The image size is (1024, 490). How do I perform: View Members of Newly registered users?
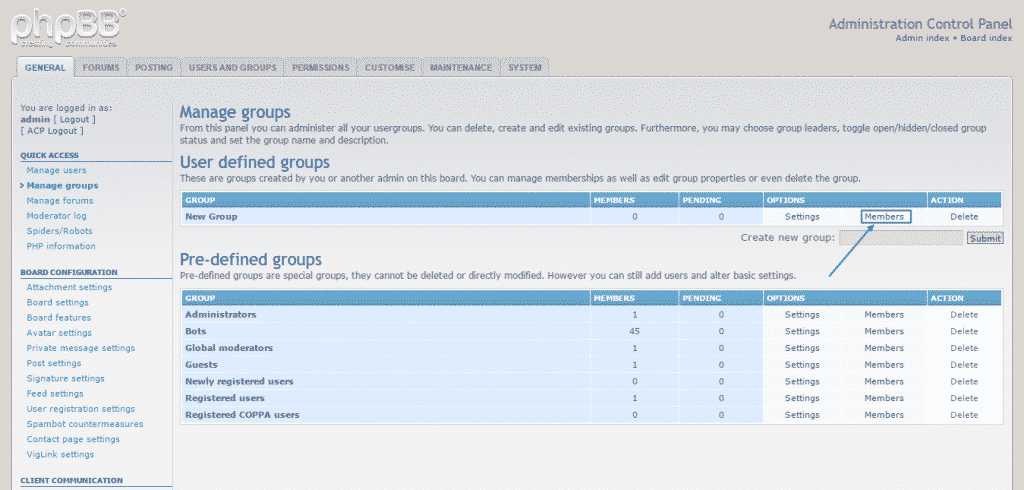(x=884, y=382)
